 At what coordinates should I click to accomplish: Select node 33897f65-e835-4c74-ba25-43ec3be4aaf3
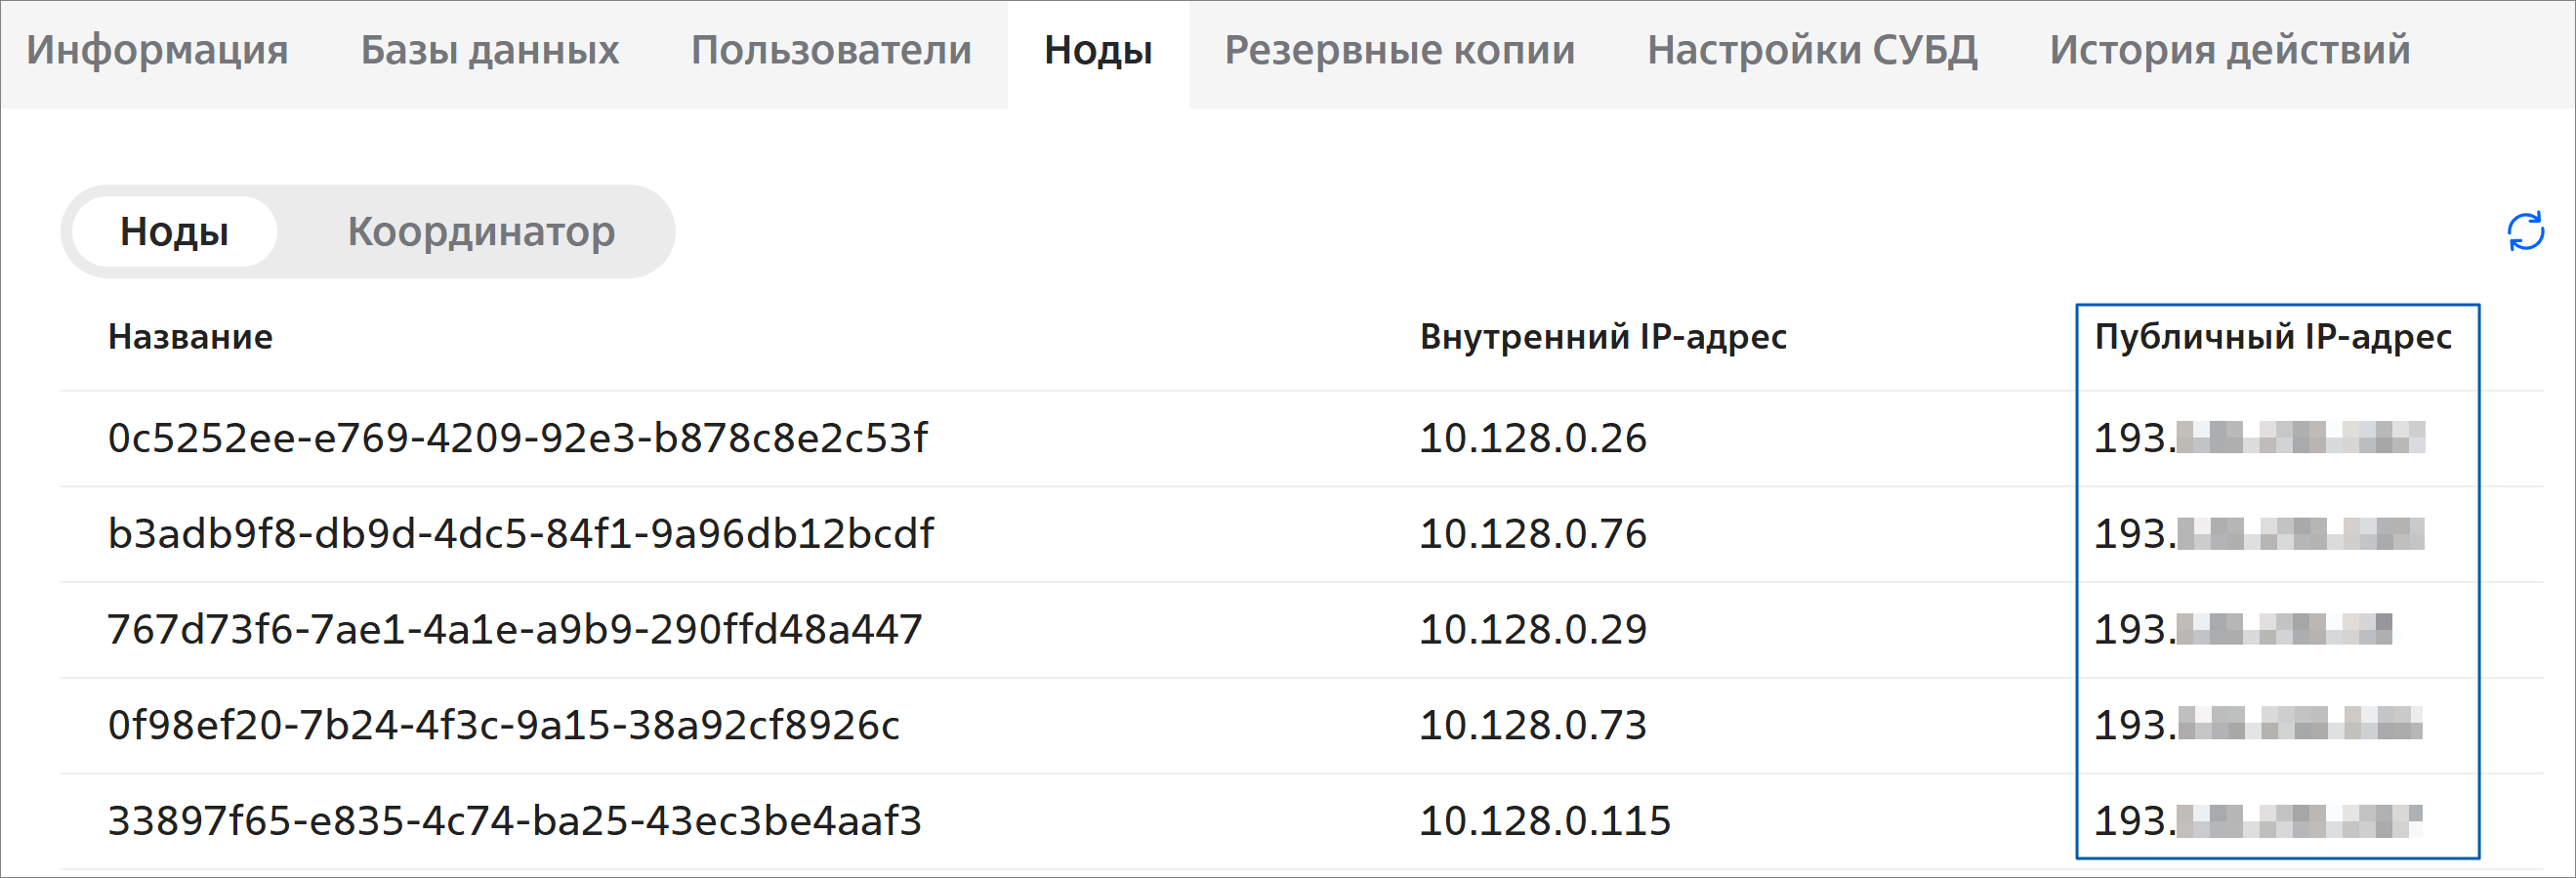coord(514,822)
